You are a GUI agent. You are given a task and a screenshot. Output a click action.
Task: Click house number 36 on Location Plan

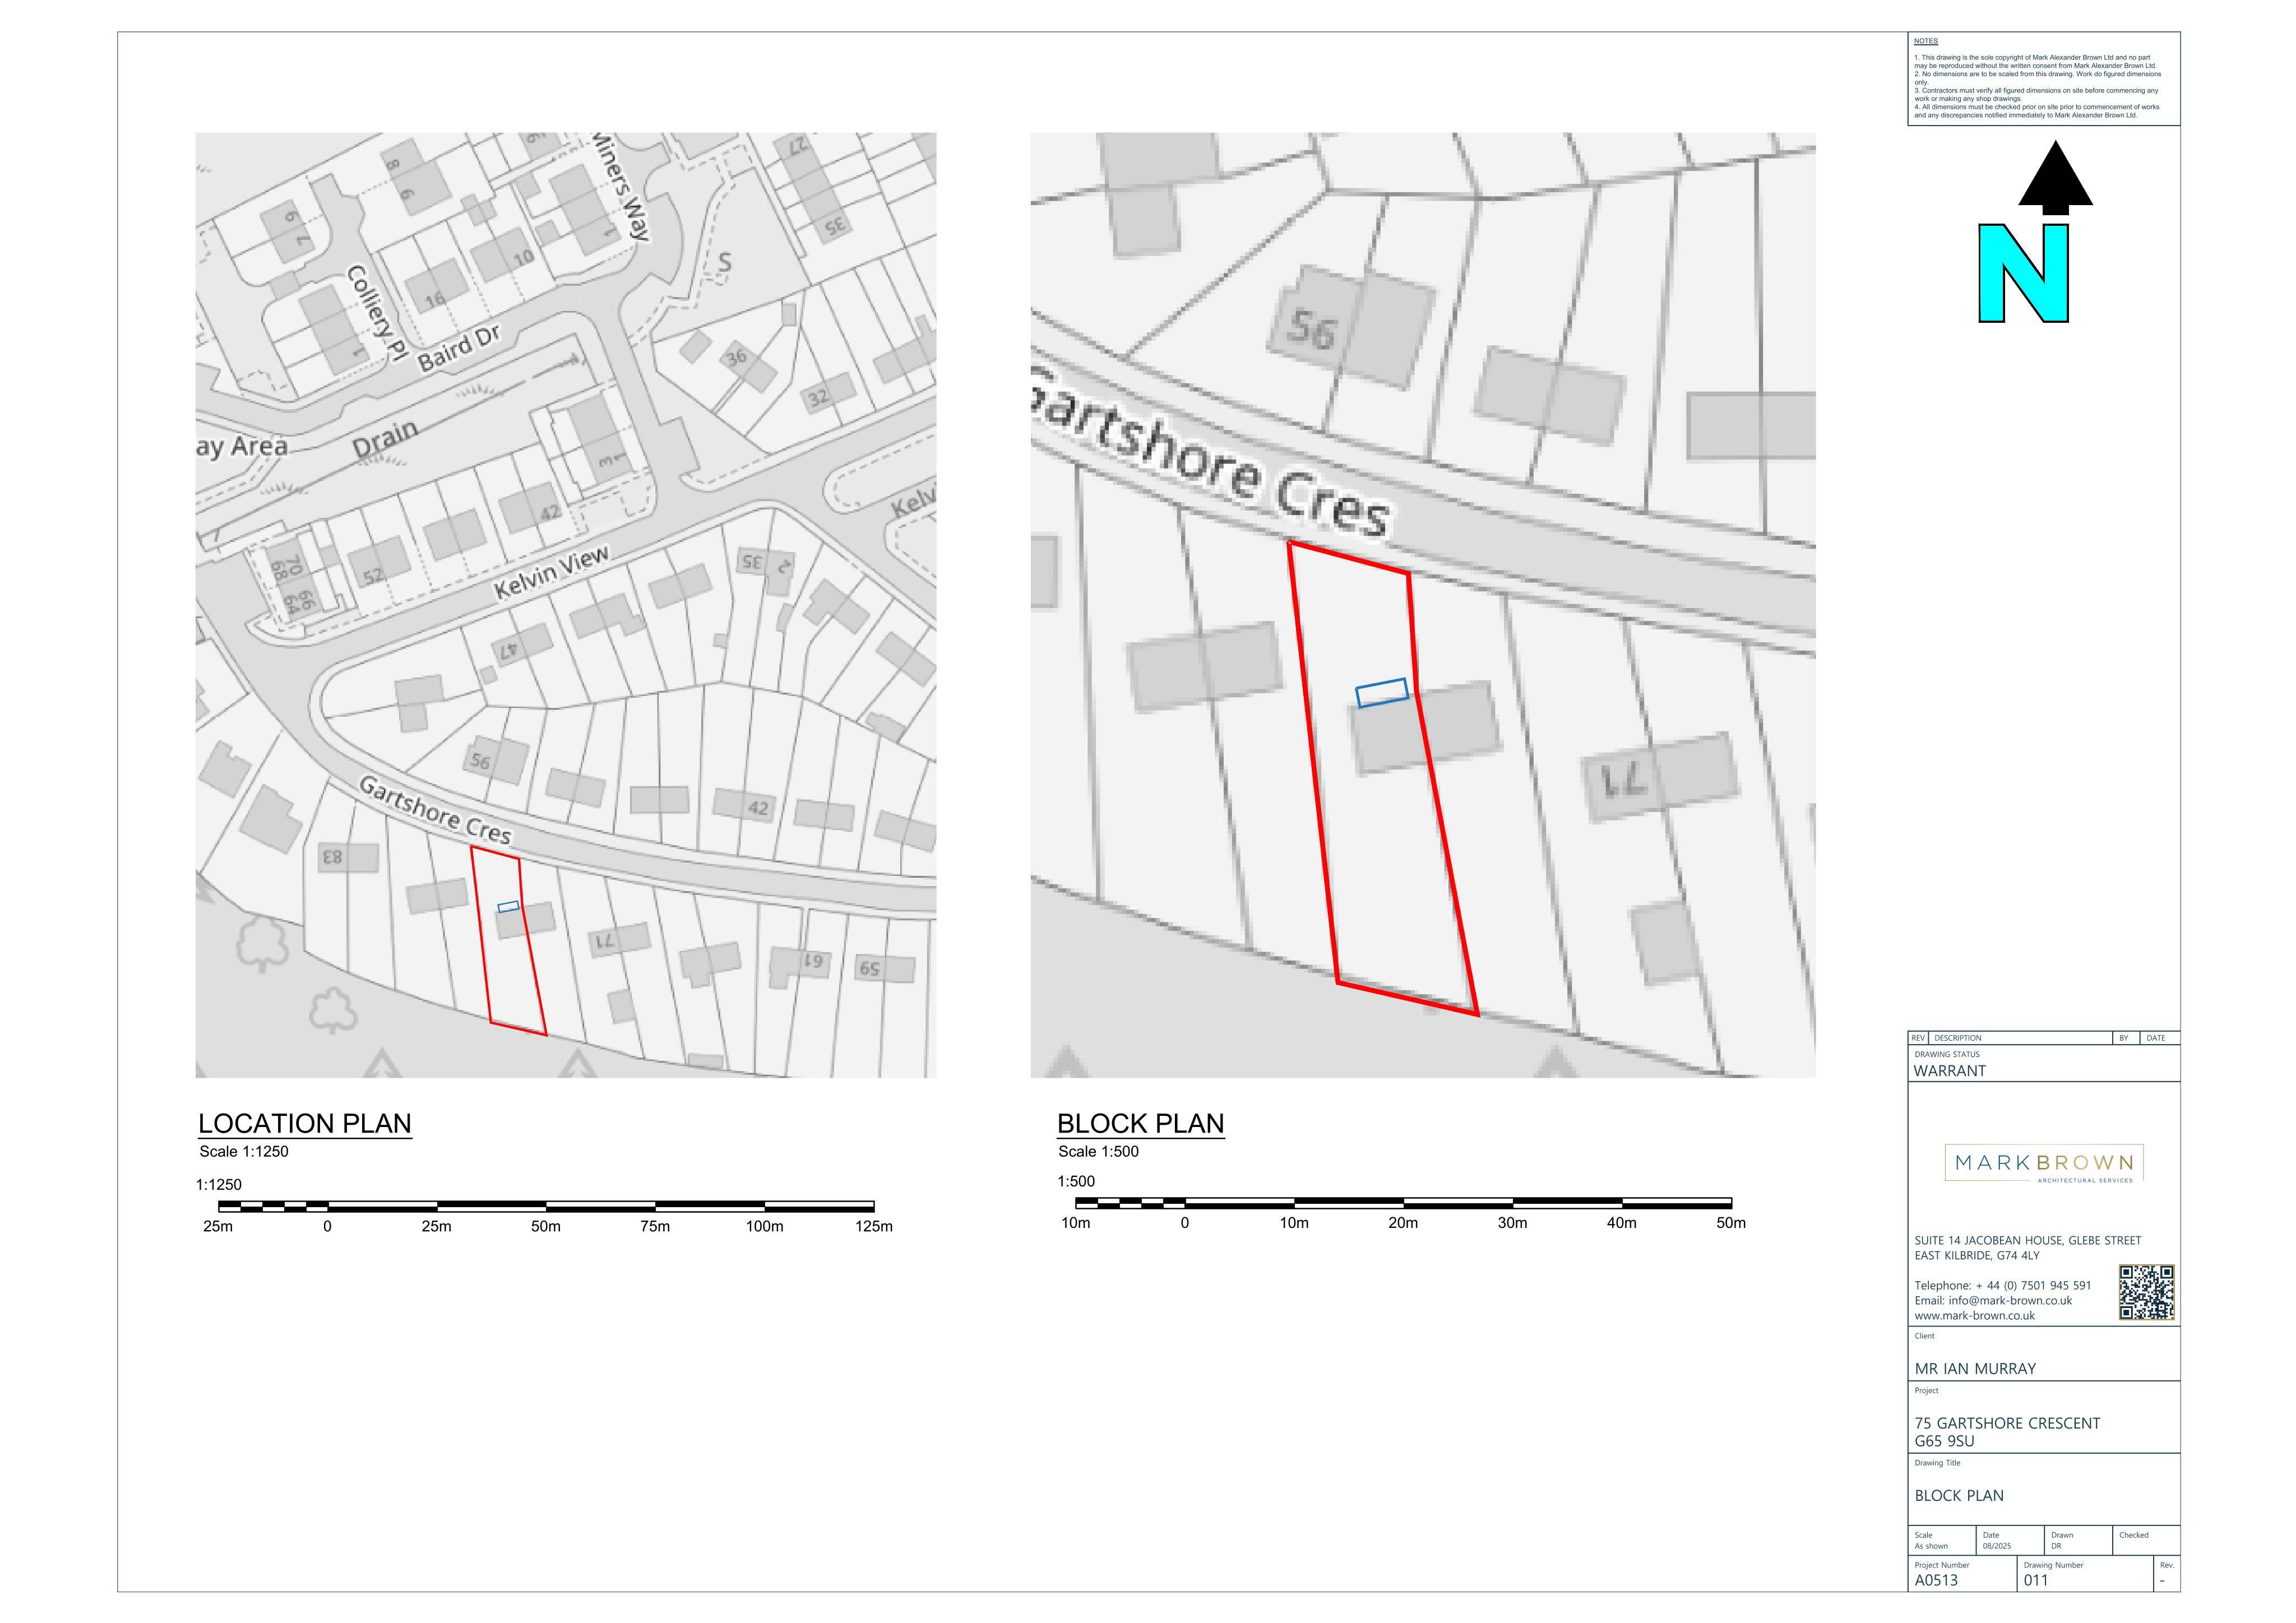click(x=736, y=357)
